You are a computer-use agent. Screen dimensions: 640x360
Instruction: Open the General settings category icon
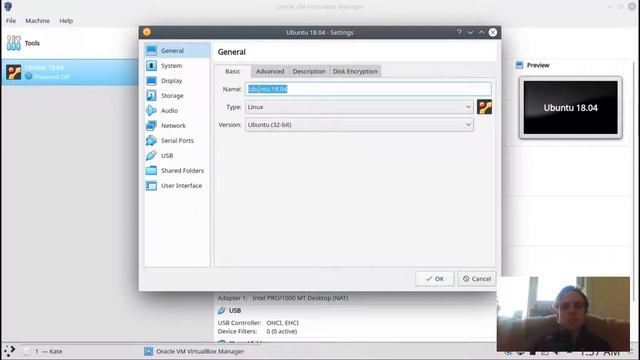(151, 51)
